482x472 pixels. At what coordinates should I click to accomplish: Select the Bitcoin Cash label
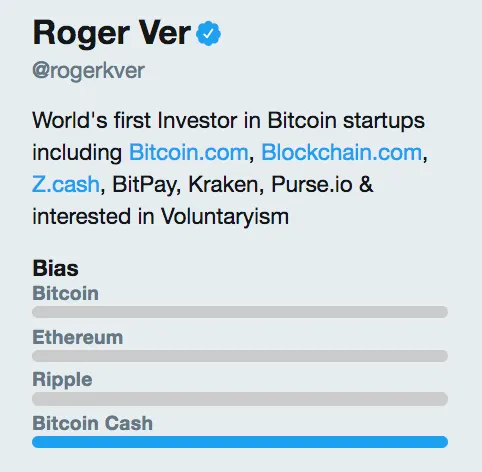click(x=93, y=423)
